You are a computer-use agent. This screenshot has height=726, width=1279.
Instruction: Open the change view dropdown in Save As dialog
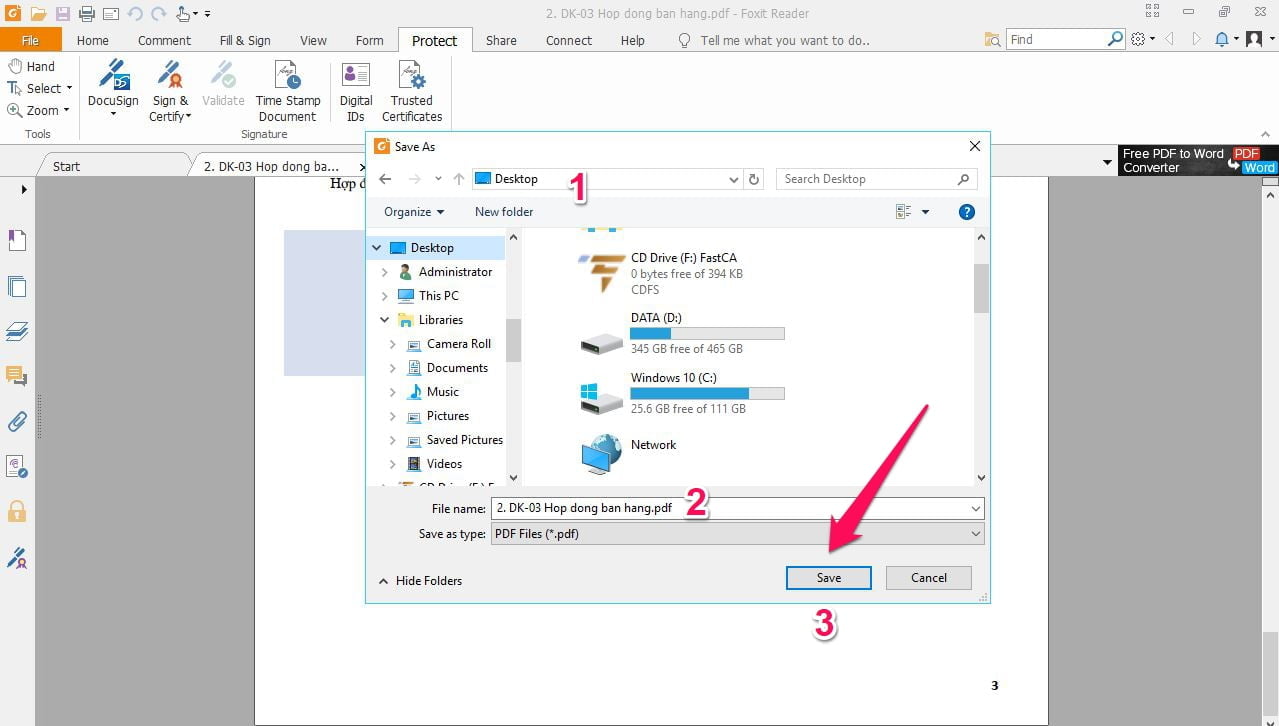coord(923,211)
